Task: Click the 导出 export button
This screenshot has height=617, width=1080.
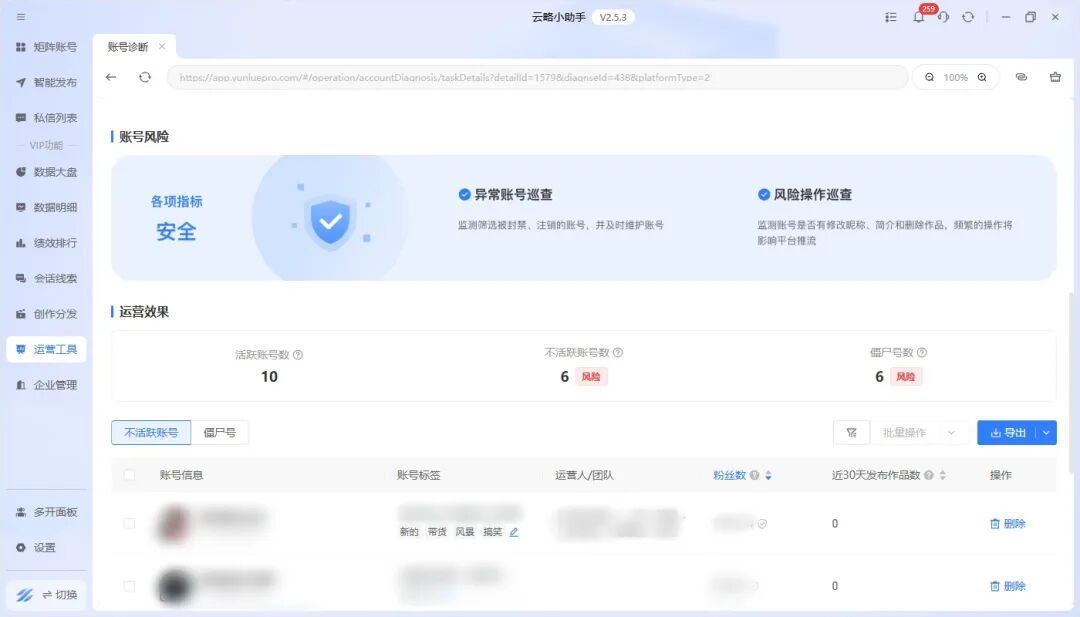Action: point(1007,433)
